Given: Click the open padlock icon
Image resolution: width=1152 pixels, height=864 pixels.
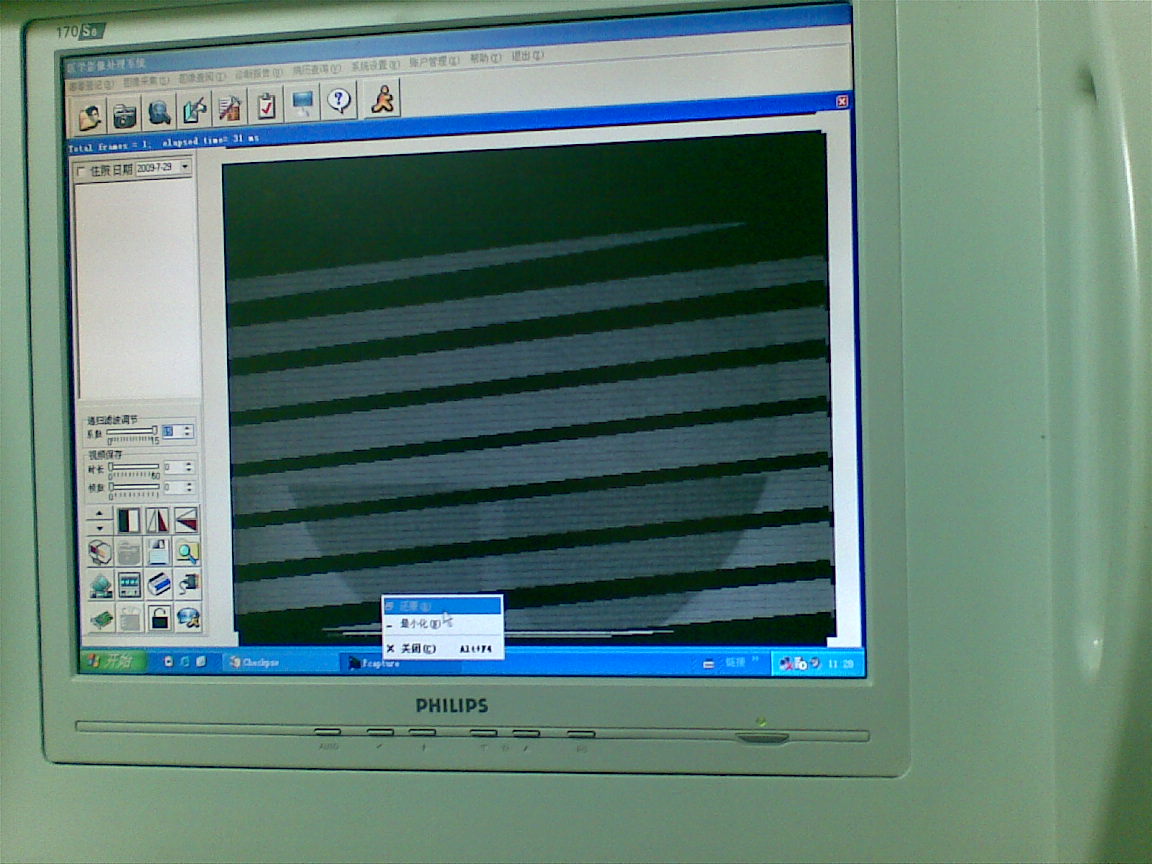Looking at the screenshot, I should tap(158, 617).
